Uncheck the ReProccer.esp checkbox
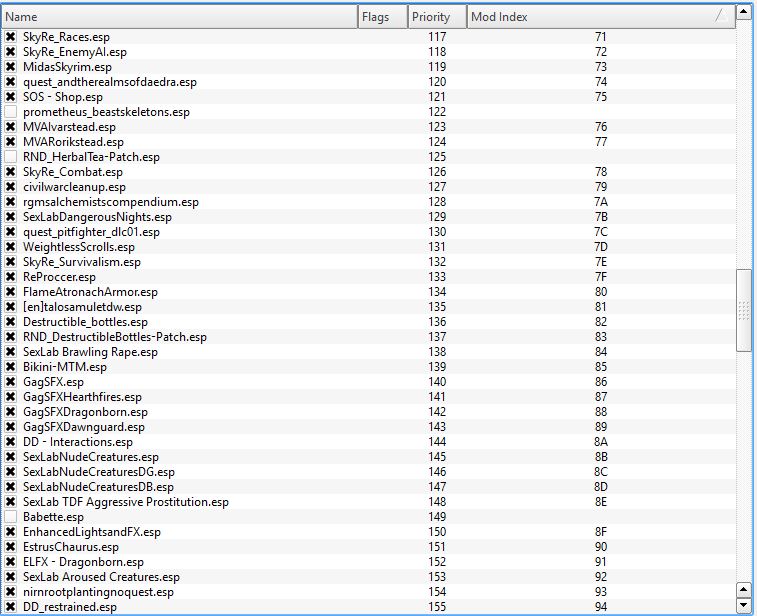The width and height of the screenshot is (757, 616). click(11, 277)
